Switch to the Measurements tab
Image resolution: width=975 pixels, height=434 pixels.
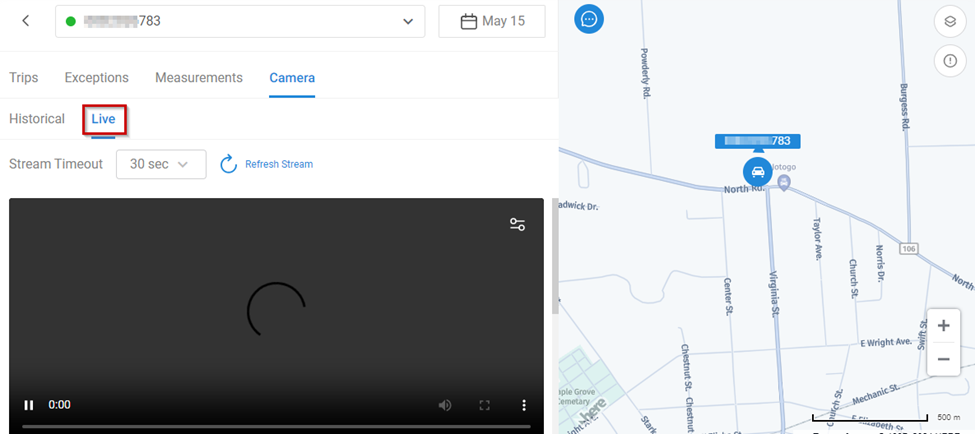[x=199, y=78]
